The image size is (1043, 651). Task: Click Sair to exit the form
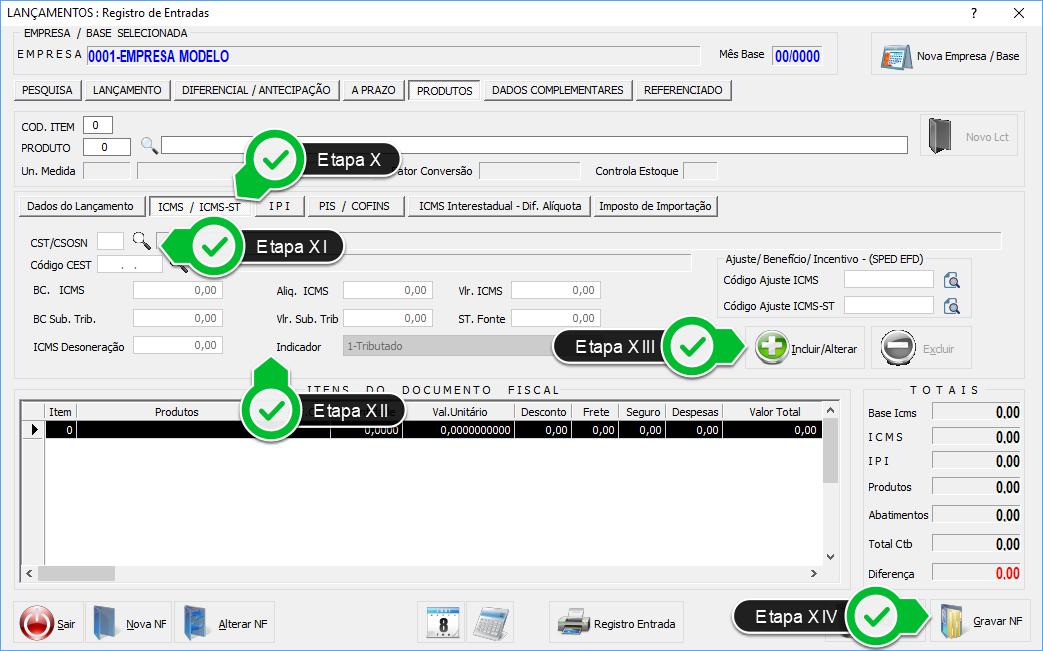[x=49, y=623]
